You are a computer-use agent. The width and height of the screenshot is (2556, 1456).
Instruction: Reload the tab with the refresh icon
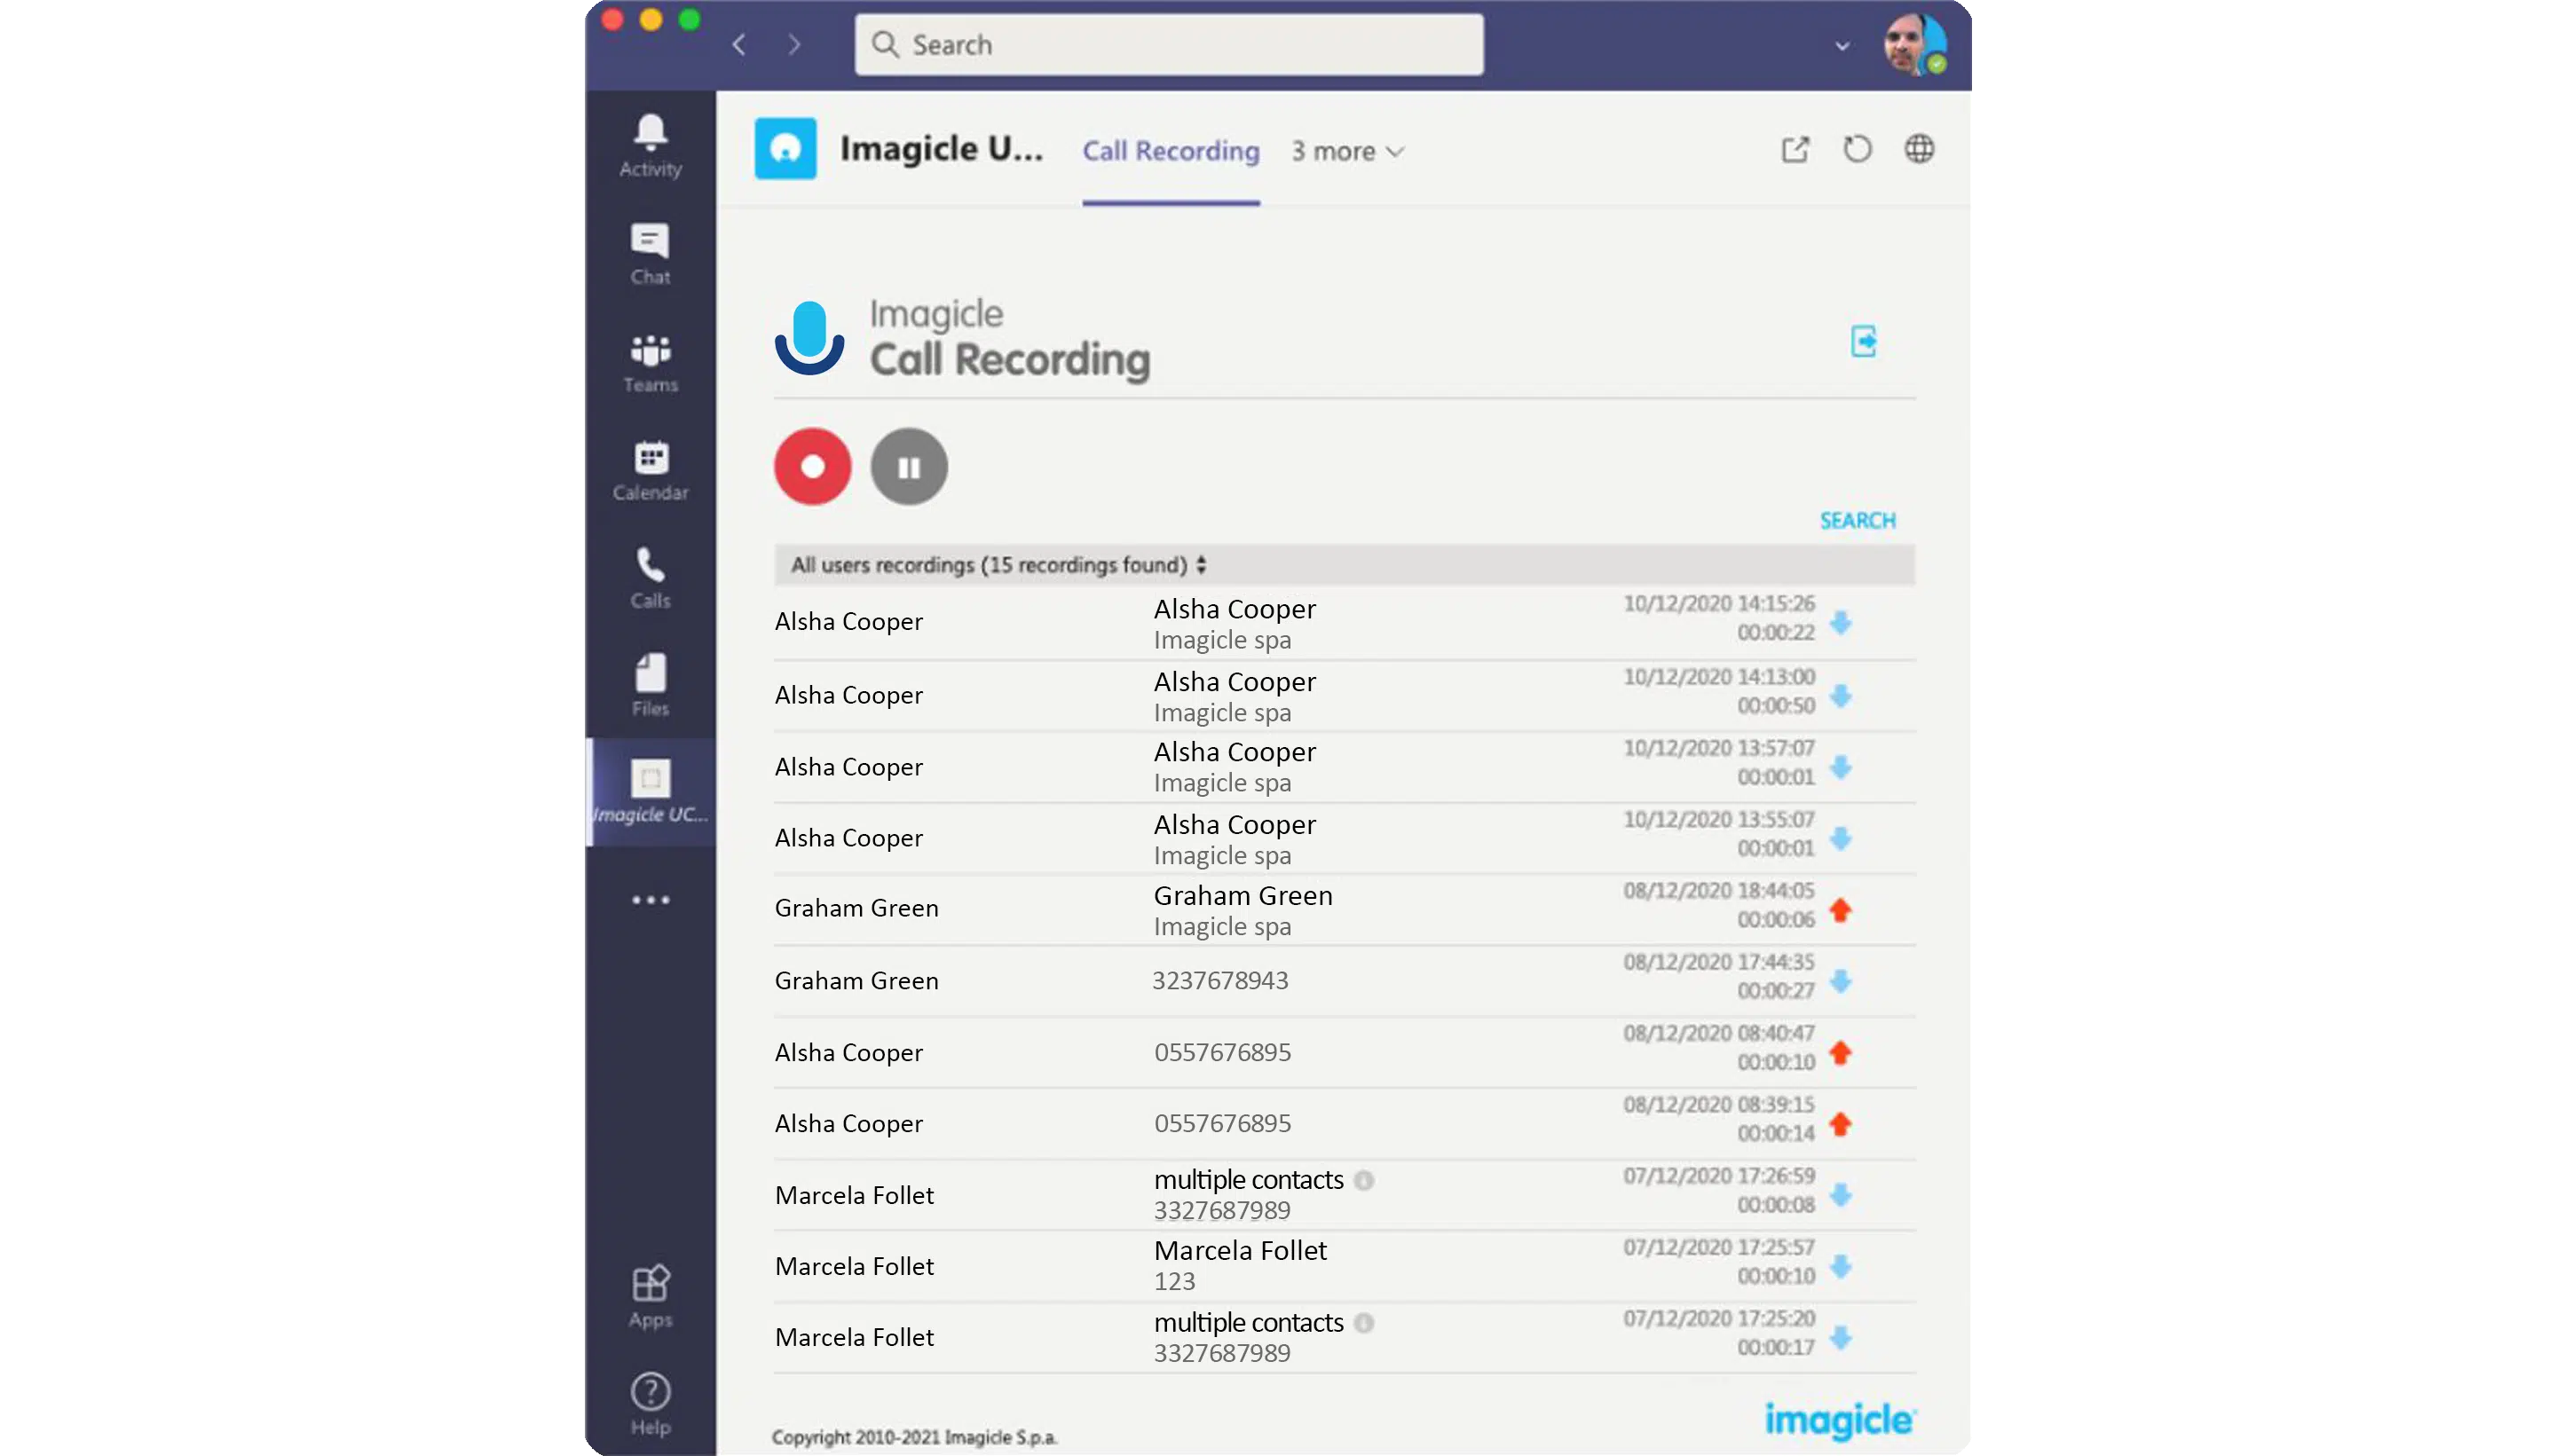1857,150
